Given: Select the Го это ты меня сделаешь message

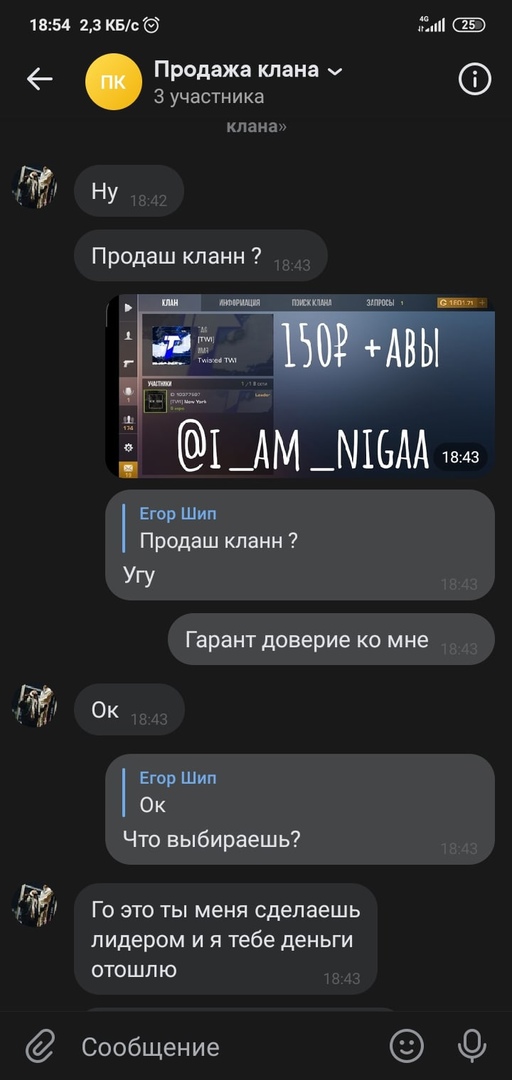Looking at the screenshot, I should pos(225,939).
